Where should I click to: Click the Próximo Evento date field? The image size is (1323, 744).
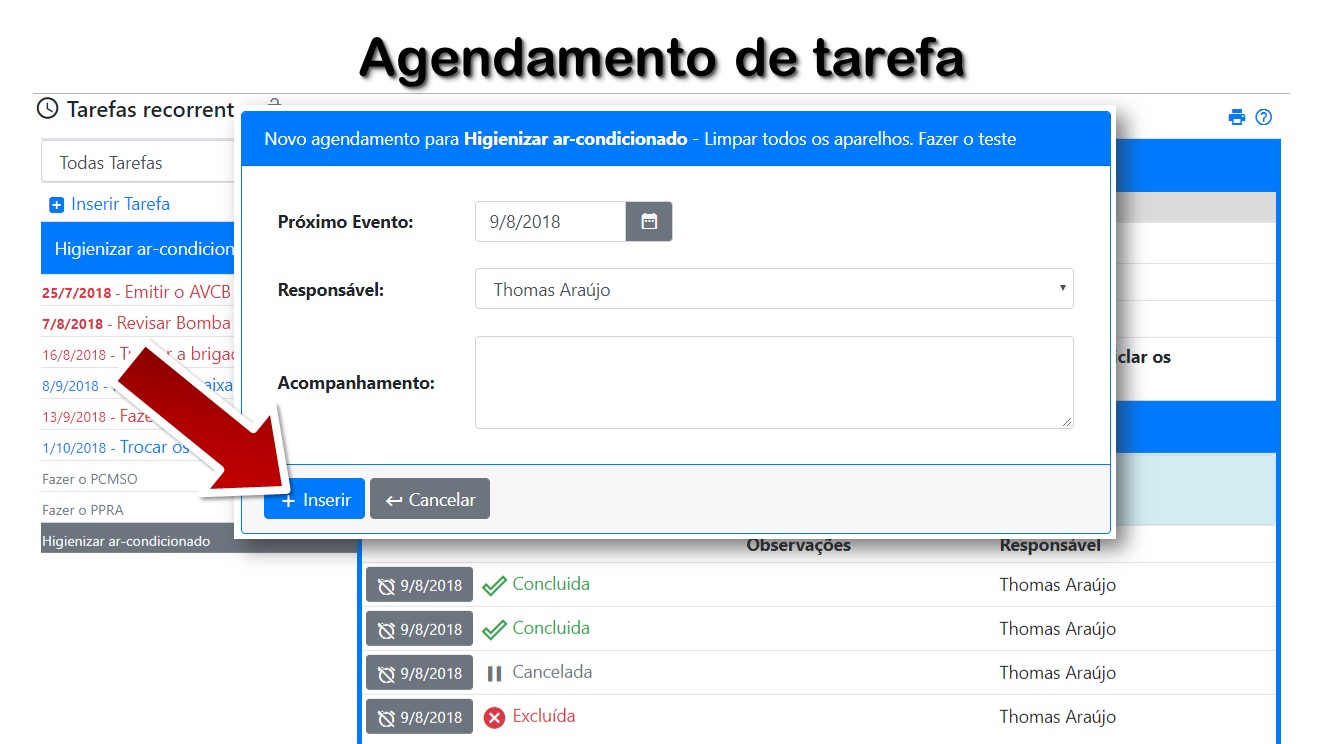tap(550, 222)
